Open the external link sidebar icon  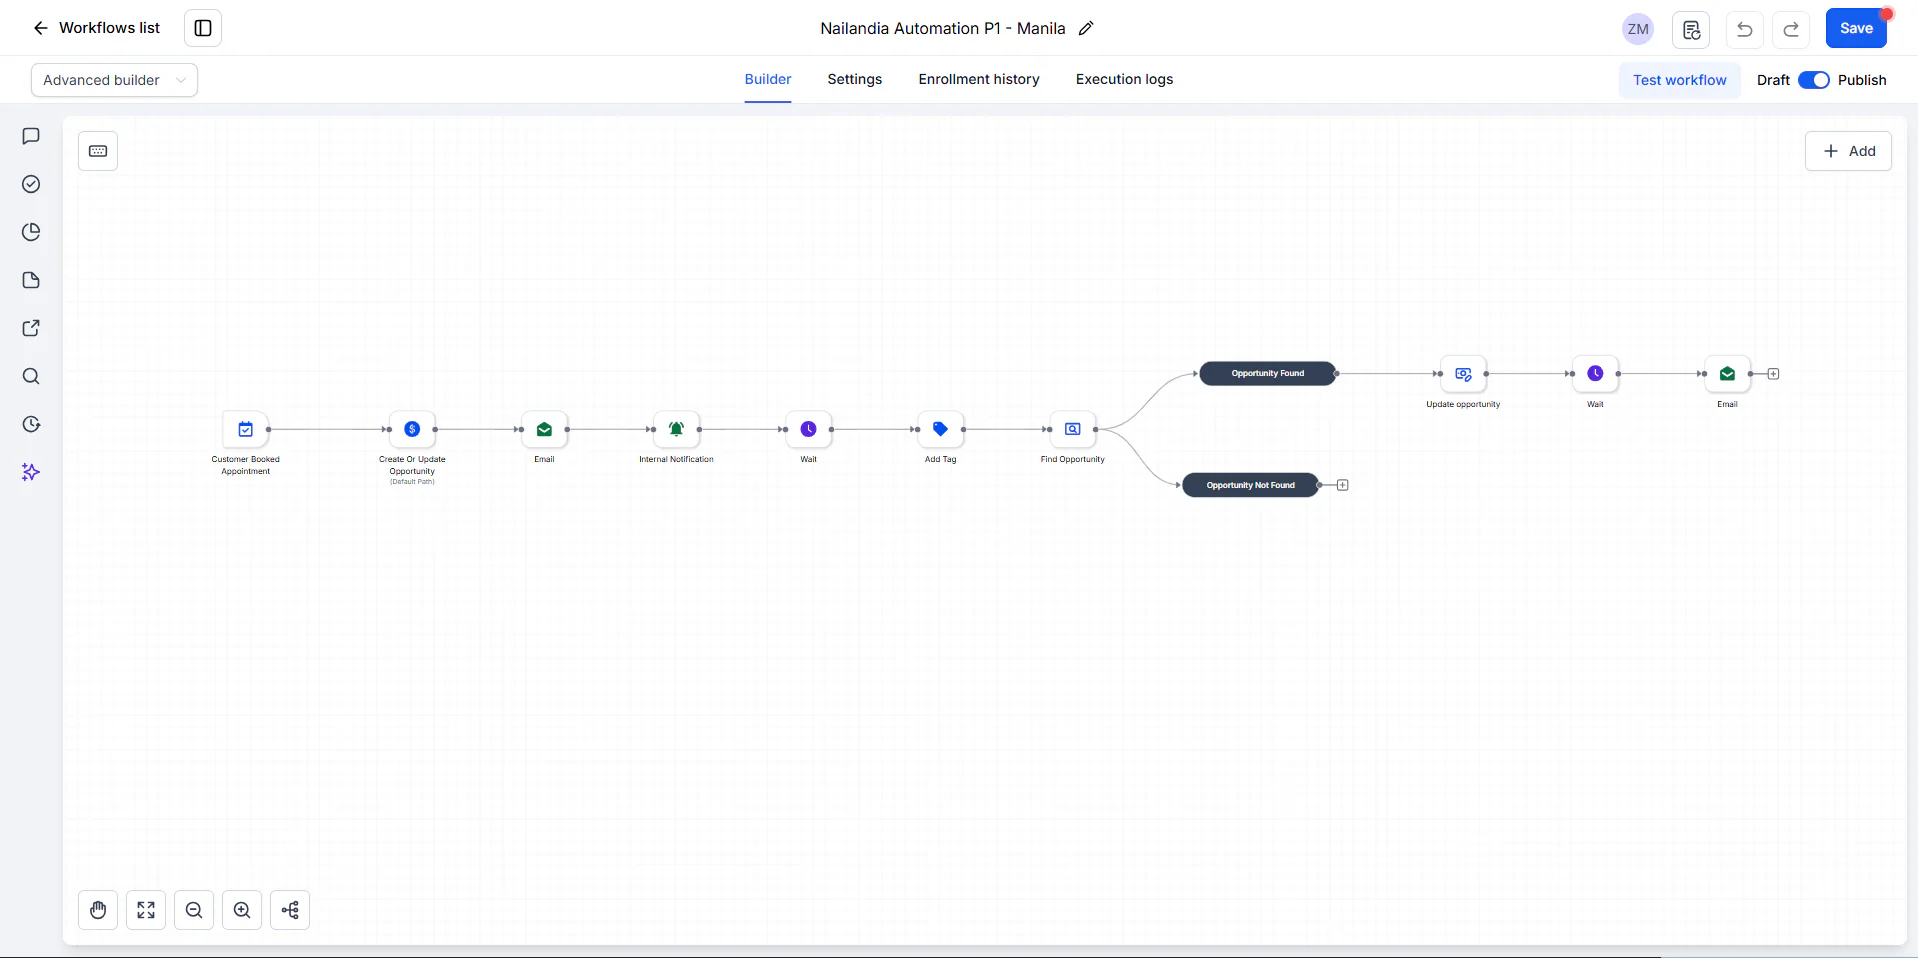pyautogui.click(x=31, y=328)
